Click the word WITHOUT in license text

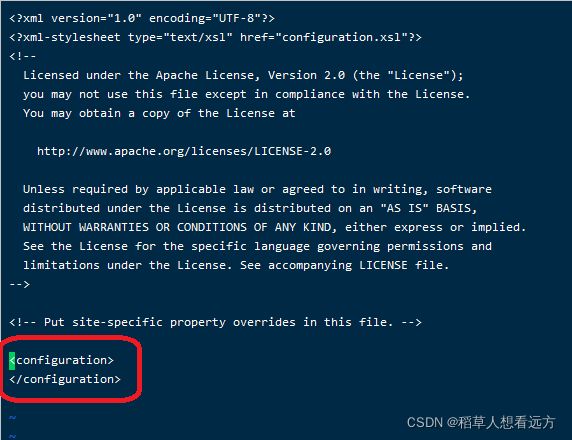[x=47, y=227]
